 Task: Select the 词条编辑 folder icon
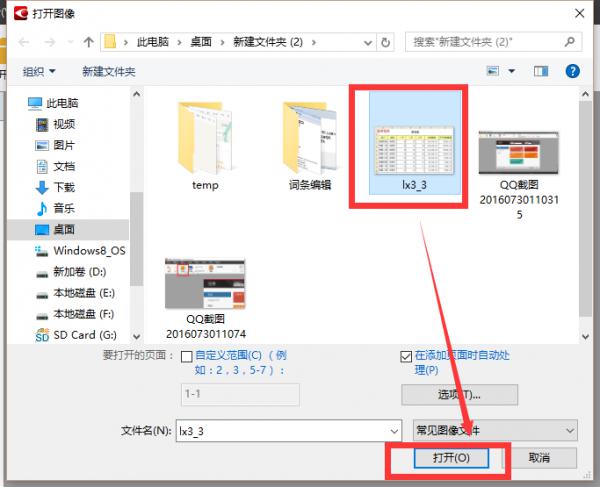click(x=309, y=138)
